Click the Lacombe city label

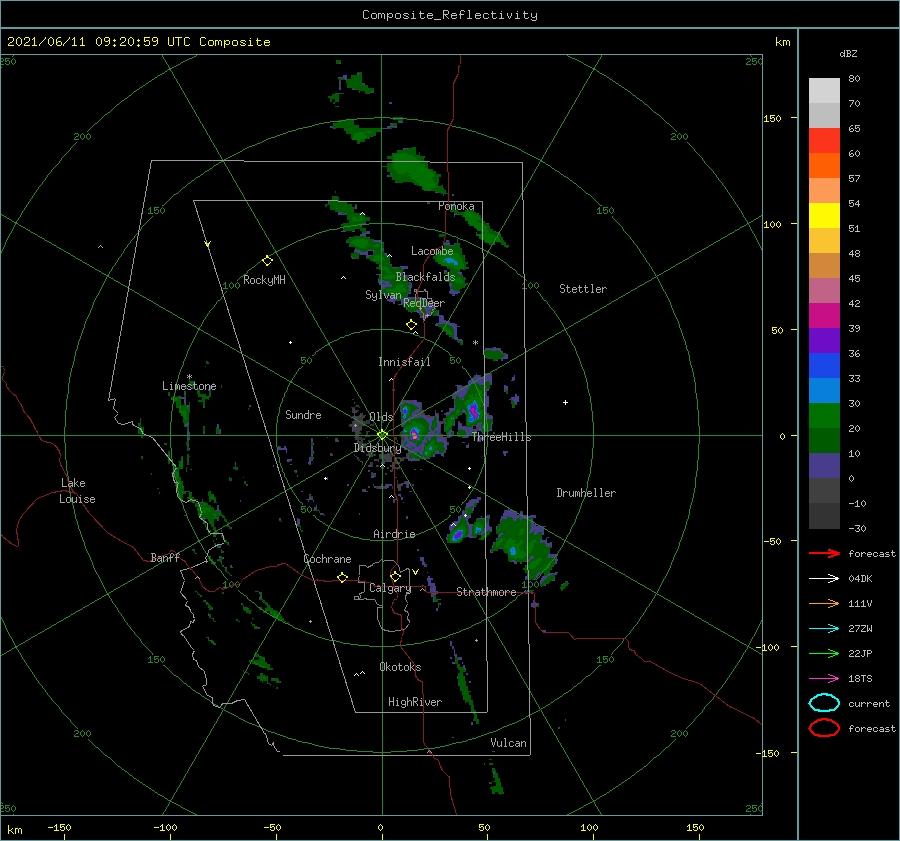(x=432, y=251)
